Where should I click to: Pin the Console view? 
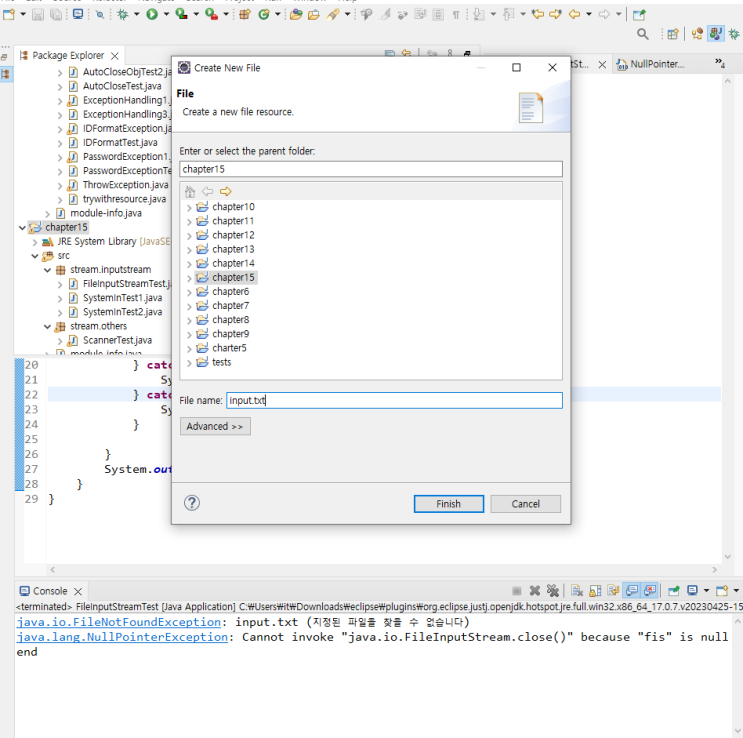coord(673,591)
